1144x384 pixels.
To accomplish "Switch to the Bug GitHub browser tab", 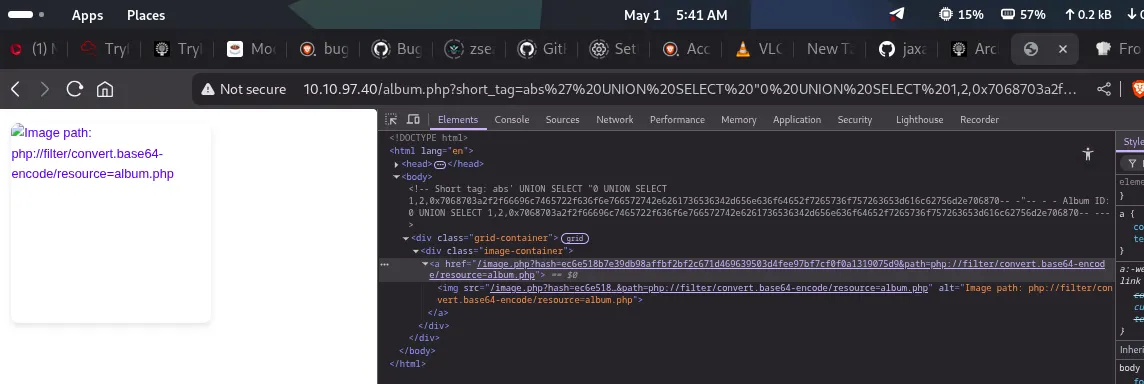I will click(x=398, y=49).
